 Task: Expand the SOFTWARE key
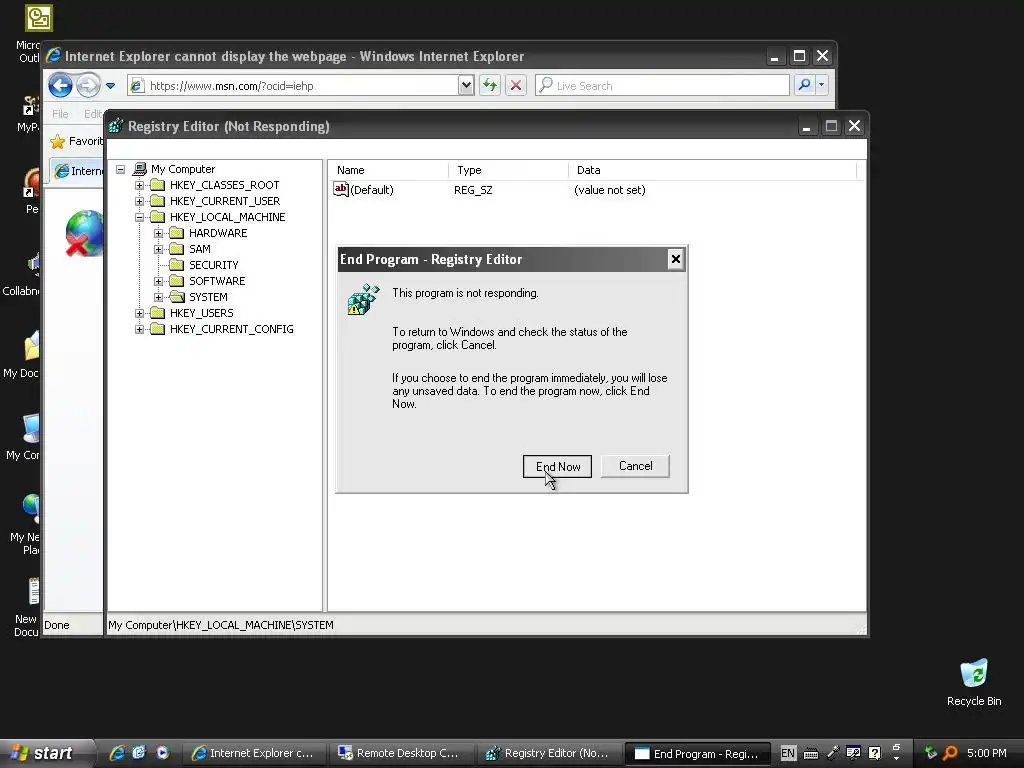(x=158, y=281)
